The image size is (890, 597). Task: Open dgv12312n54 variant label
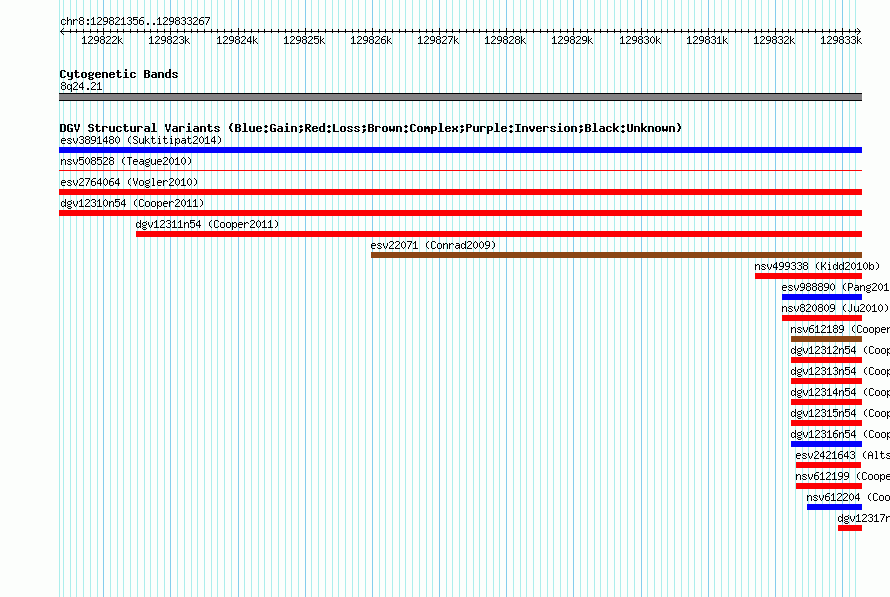coord(840,350)
